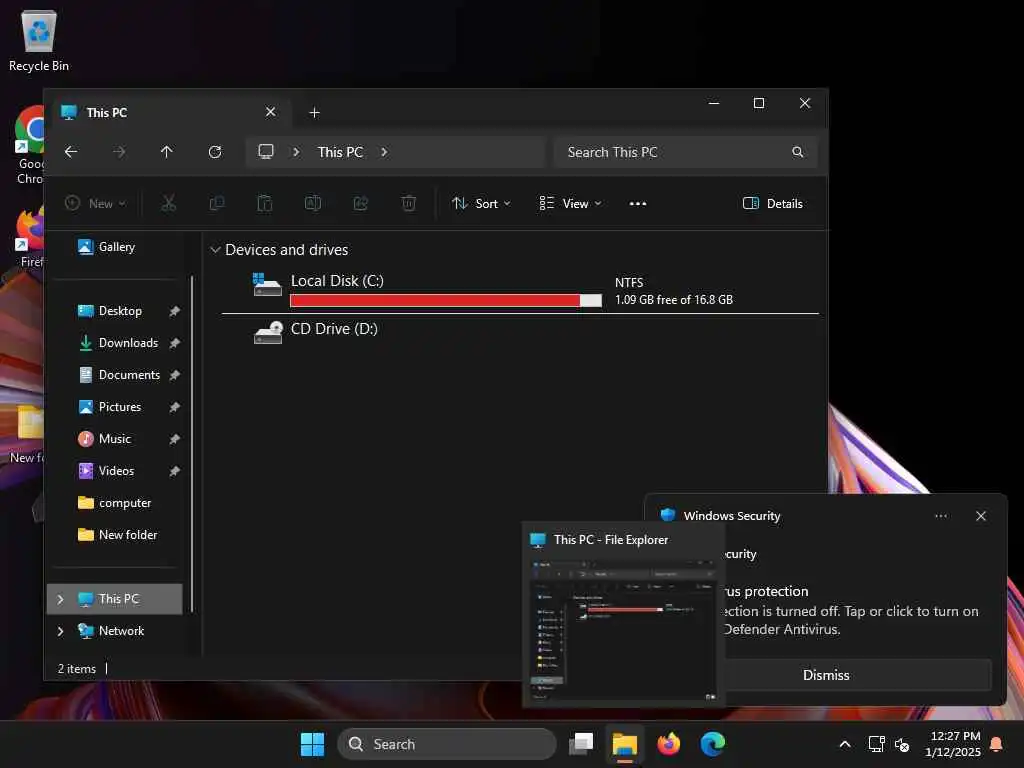Image resolution: width=1024 pixels, height=768 pixels.
Task: Click the Rename toolbar icon
Action: [313, 203]
